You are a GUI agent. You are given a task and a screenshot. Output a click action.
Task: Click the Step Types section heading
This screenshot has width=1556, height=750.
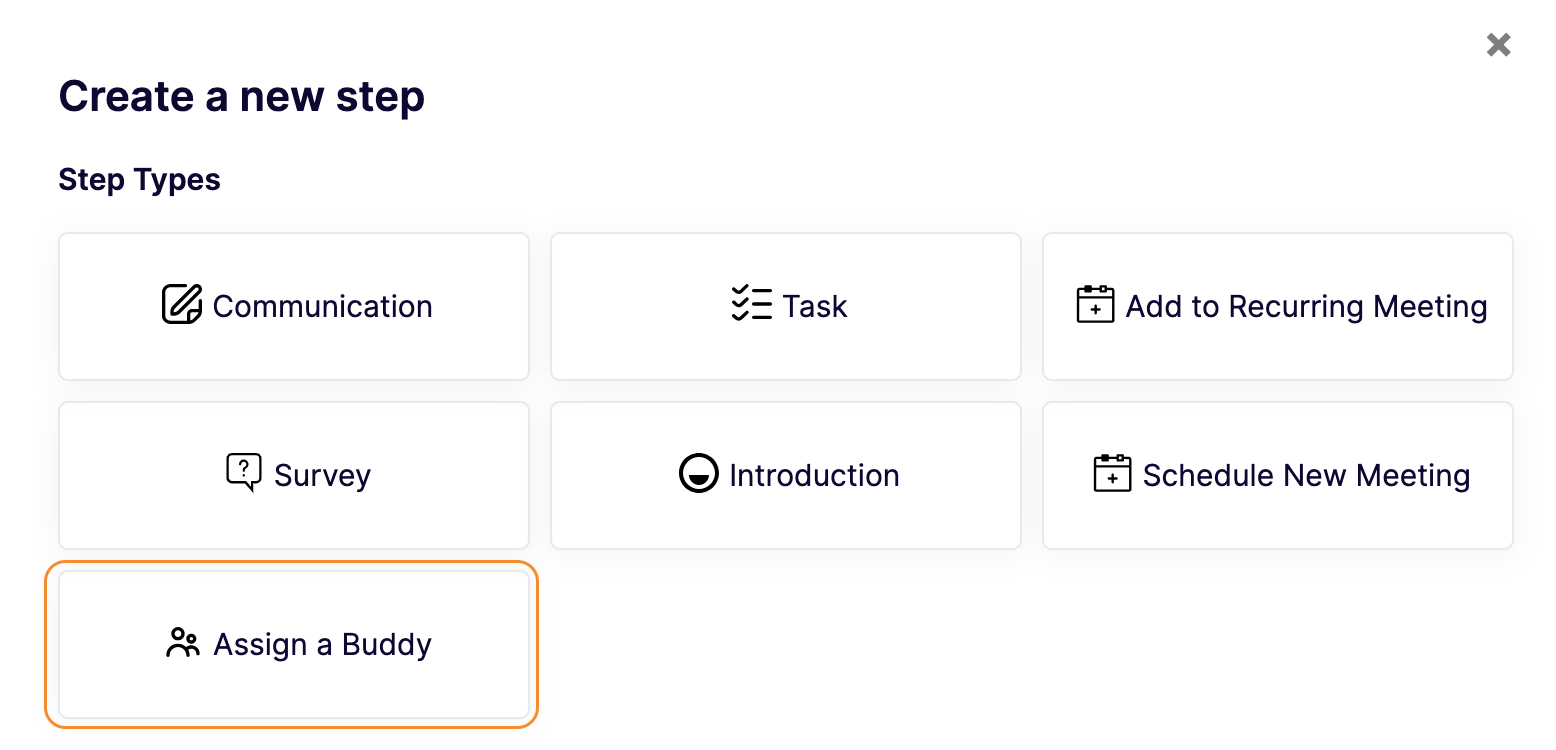139,179
